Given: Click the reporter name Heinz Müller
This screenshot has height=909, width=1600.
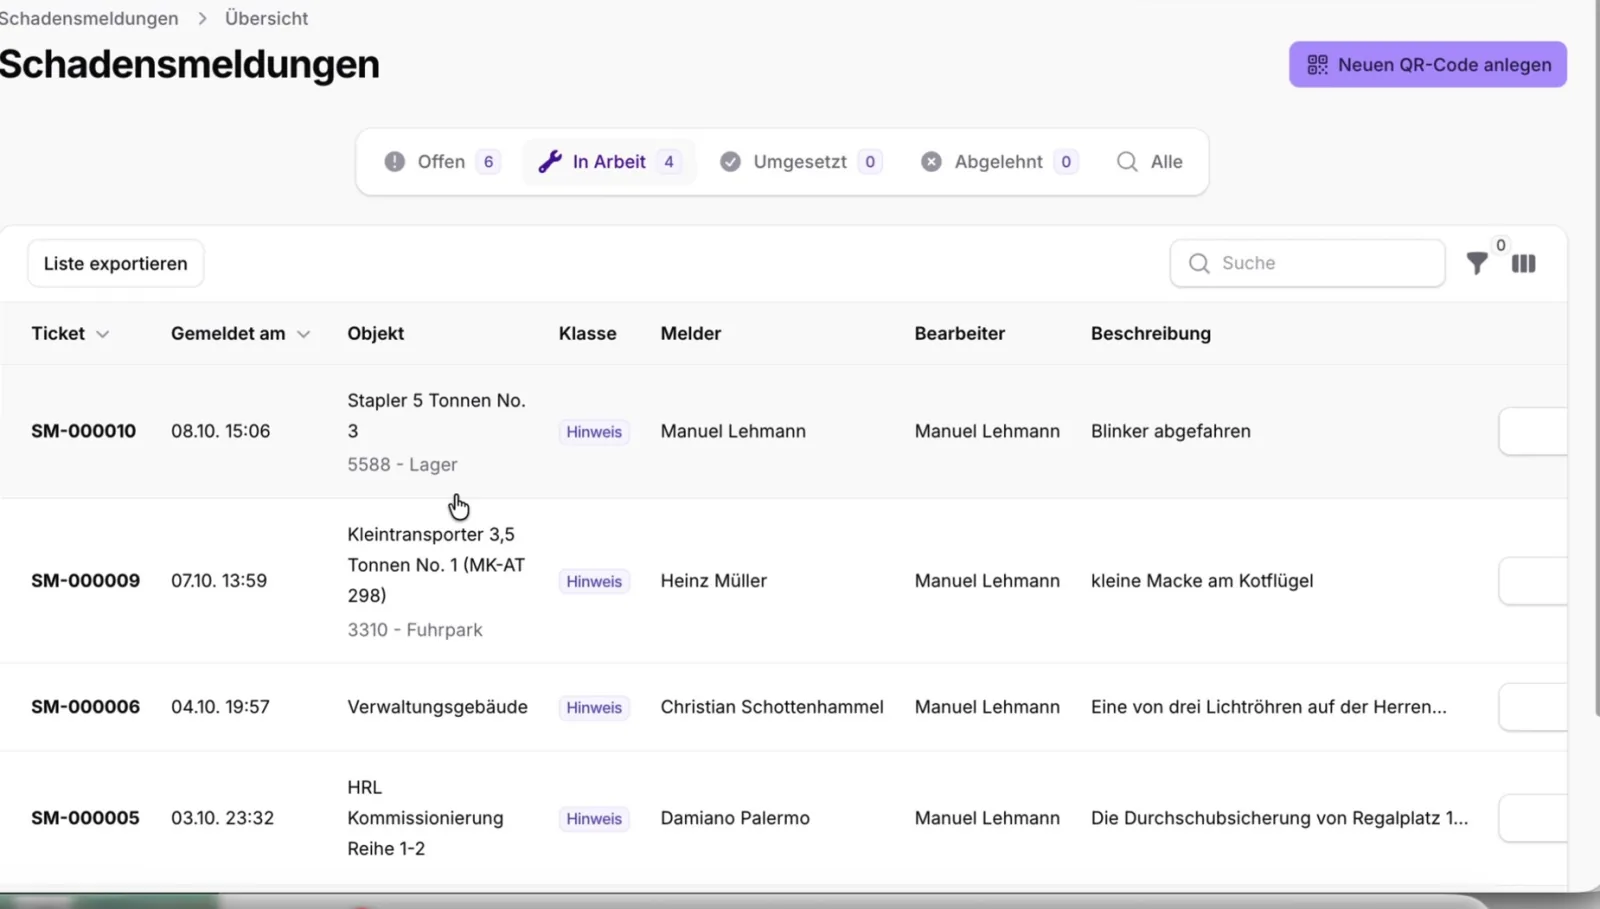Looking at the screenshot, I should 714,581.
